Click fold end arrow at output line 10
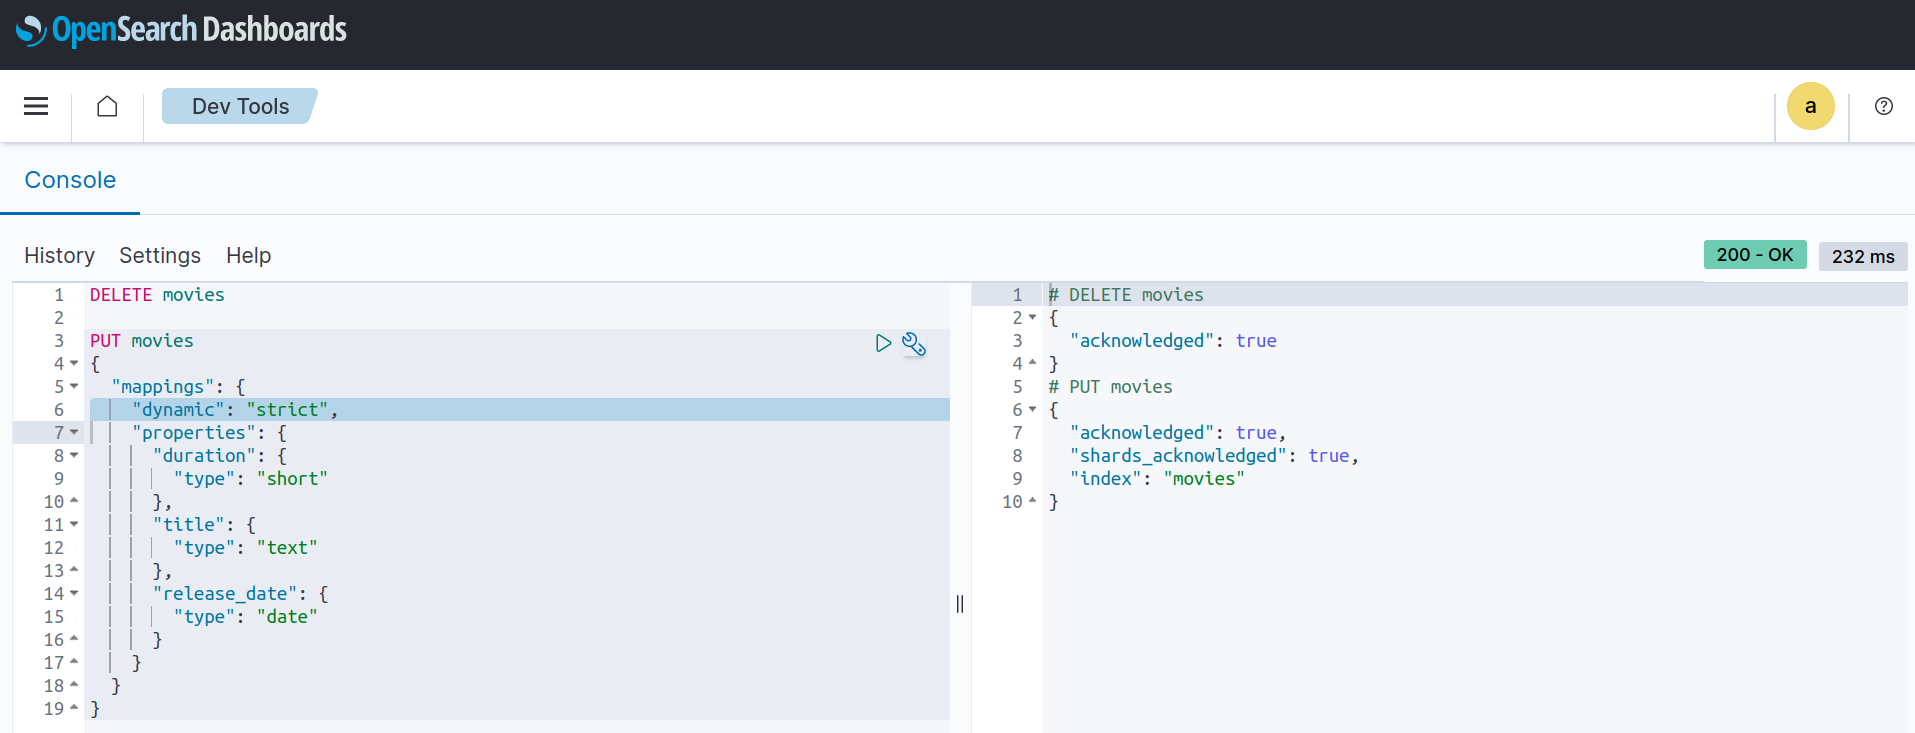 [x=1032, y=501]
